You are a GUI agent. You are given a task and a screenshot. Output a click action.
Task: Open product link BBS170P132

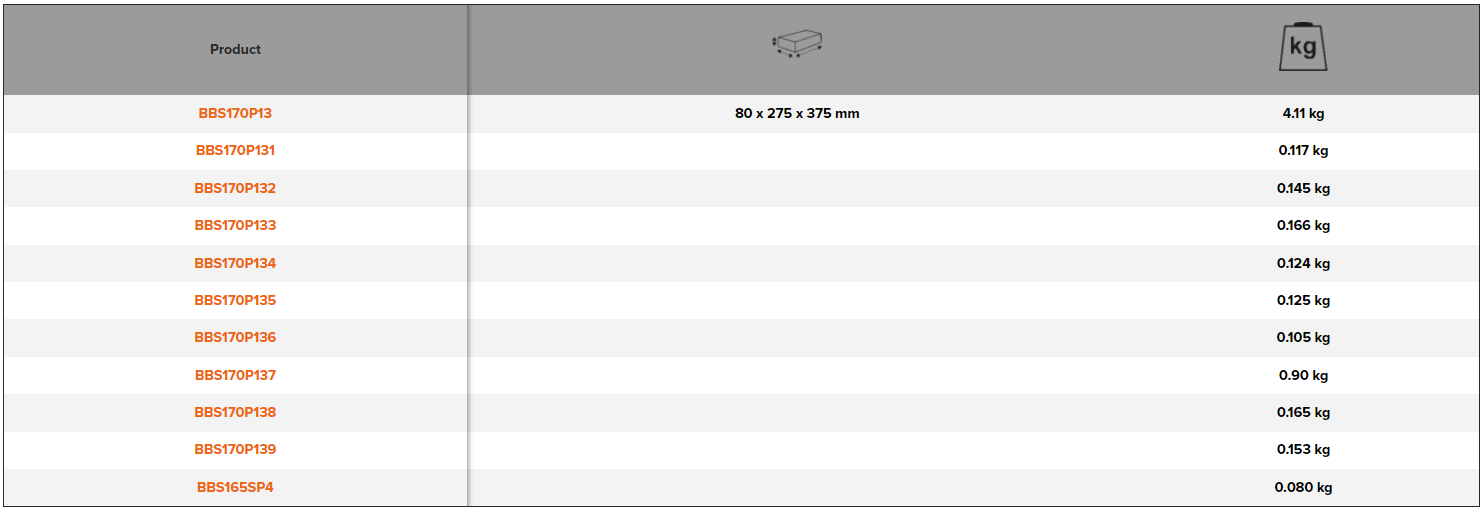click(235, 188)
